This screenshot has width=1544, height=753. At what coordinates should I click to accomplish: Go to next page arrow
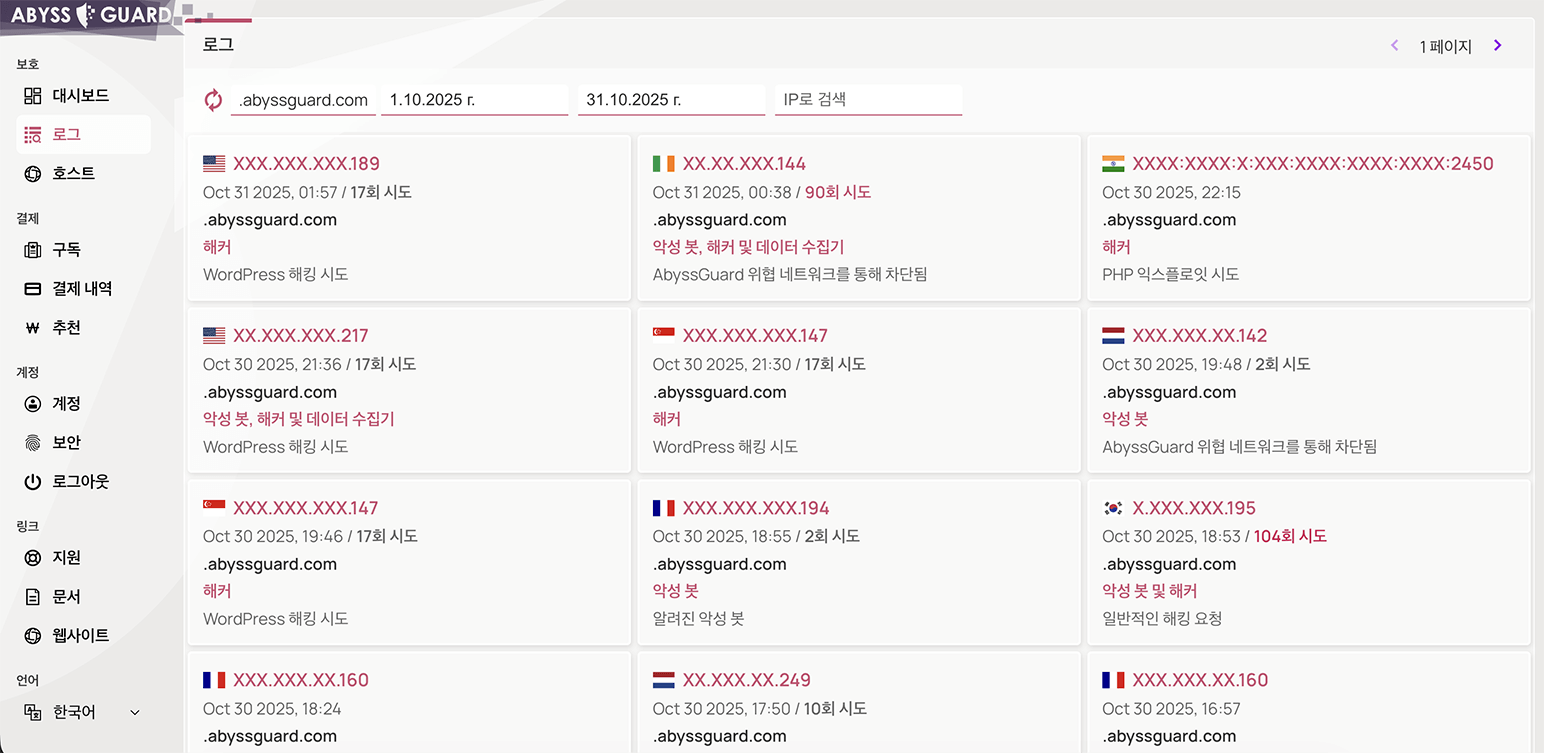pyautogui.click(x=1497, y=45)
